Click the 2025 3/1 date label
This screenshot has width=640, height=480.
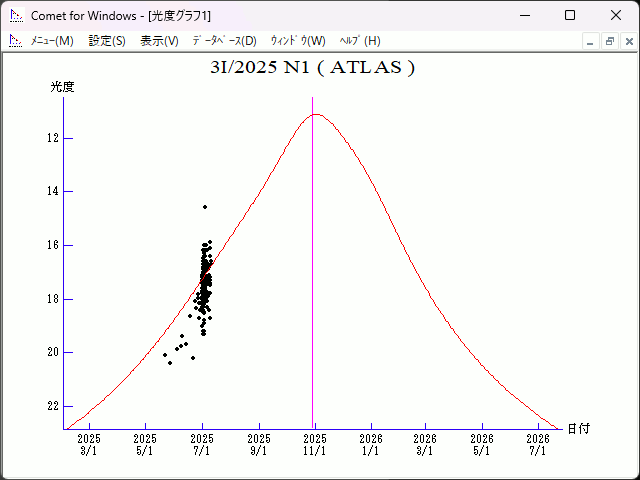89,445
